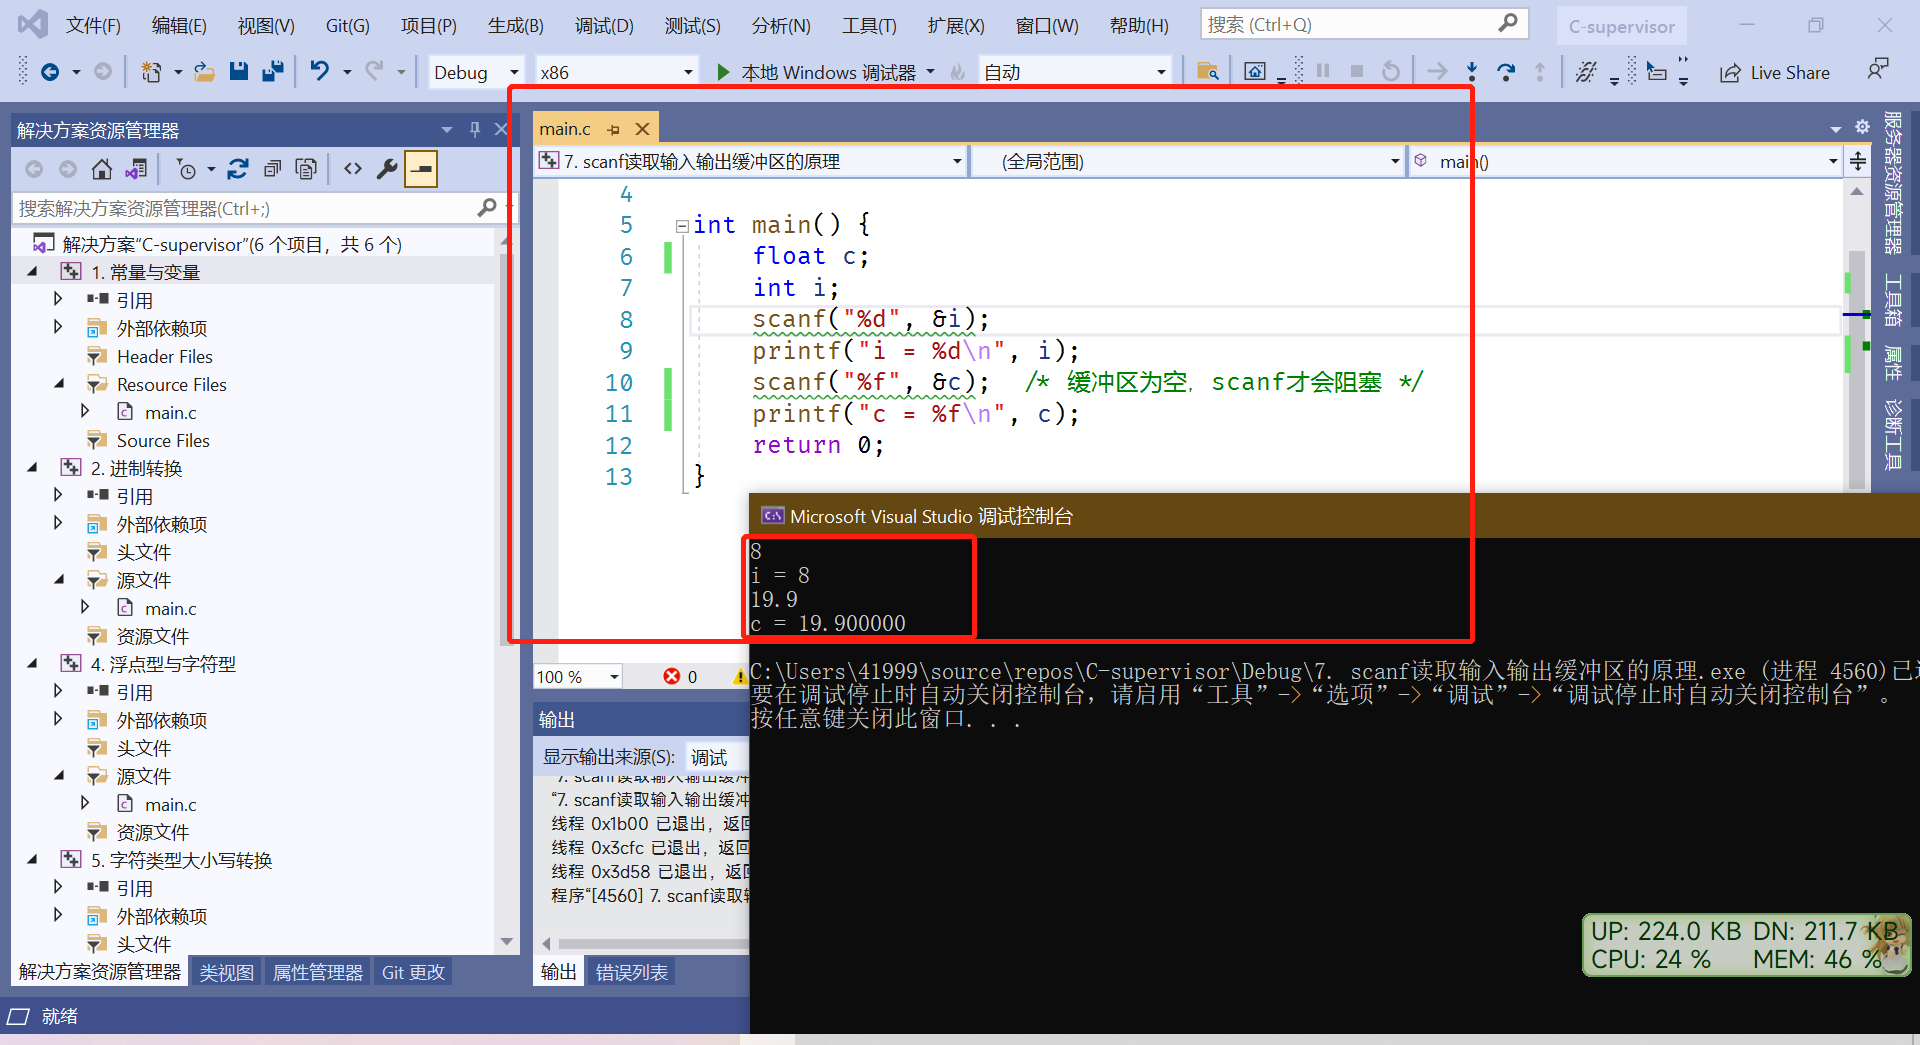Click the Properties wrench icon

(x=386, y=169)
